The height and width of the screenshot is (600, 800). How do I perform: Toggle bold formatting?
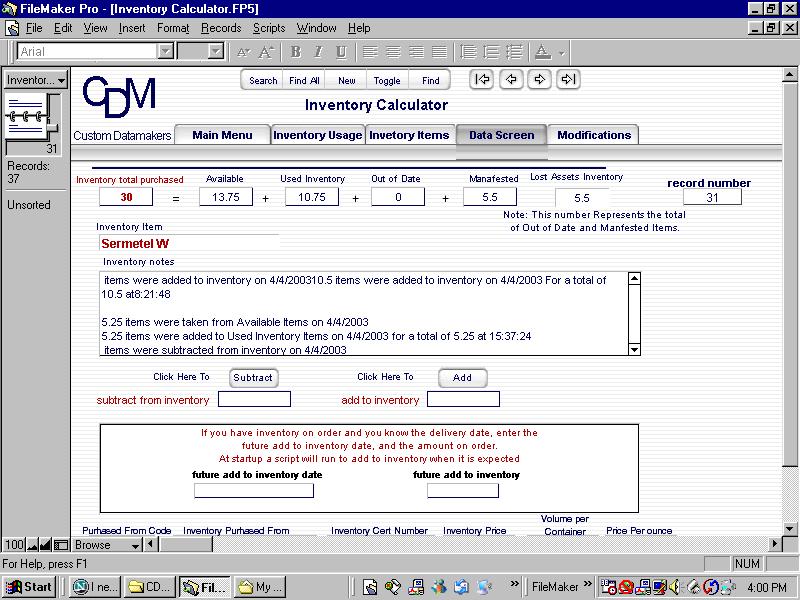[x=295, y=52]
